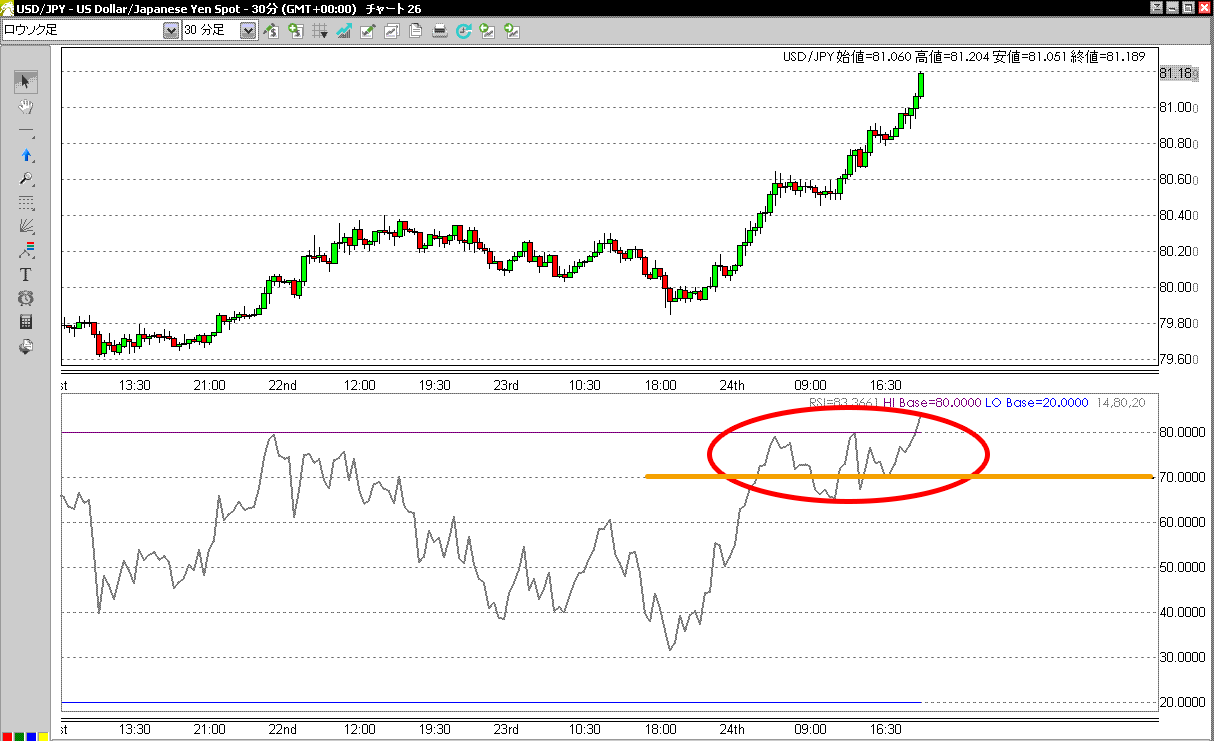1214x741 pixels.
Task: Click the text annotation T tool
Action: 26,275
